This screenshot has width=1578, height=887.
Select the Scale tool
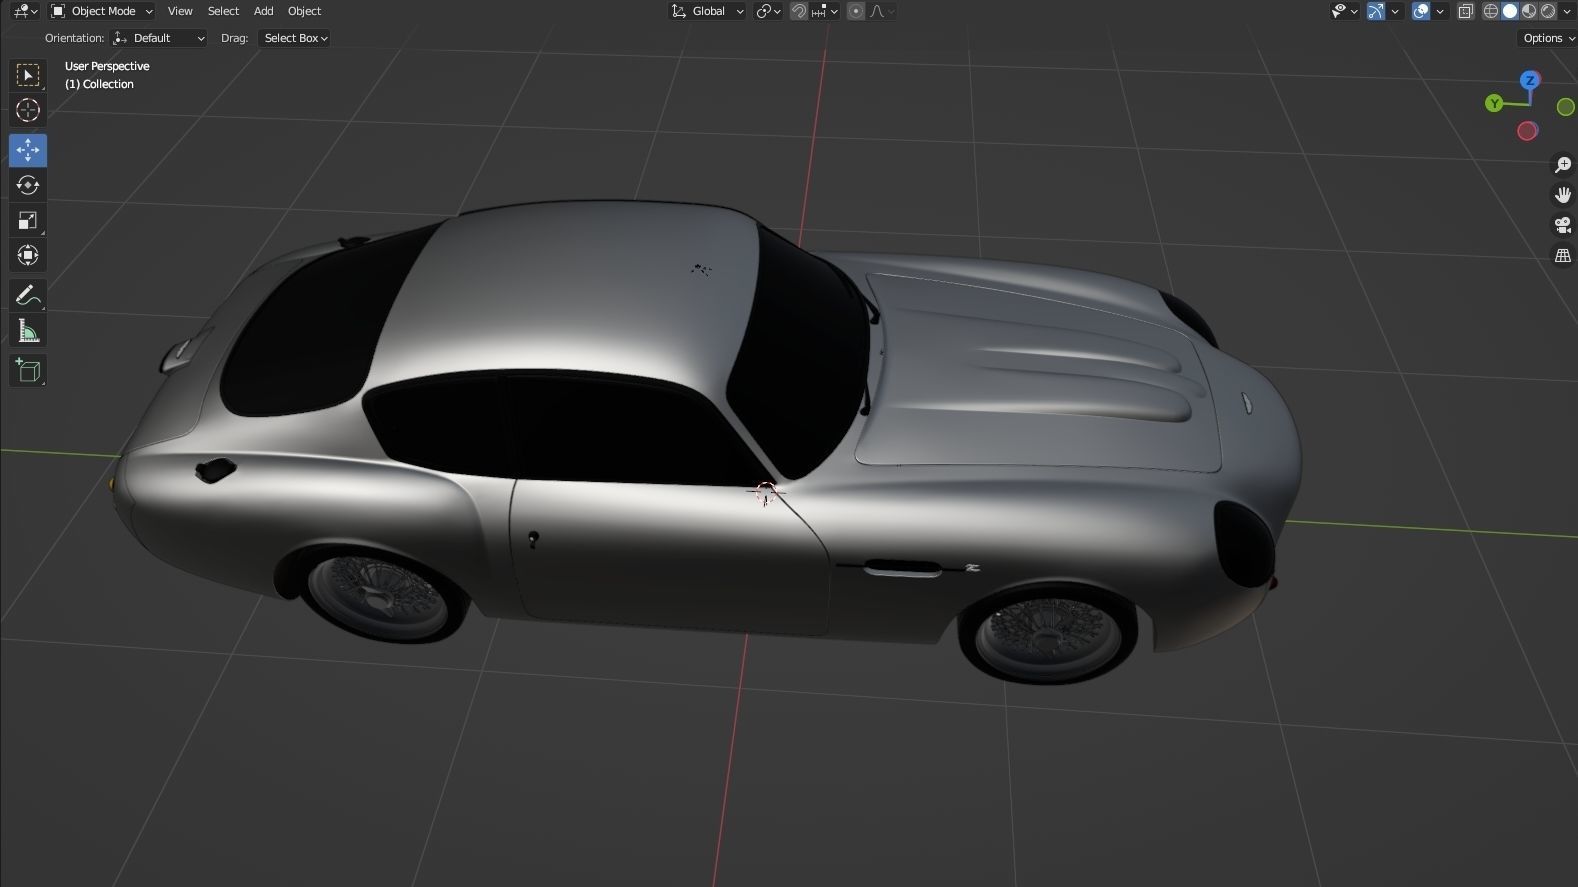click(28, 220)
